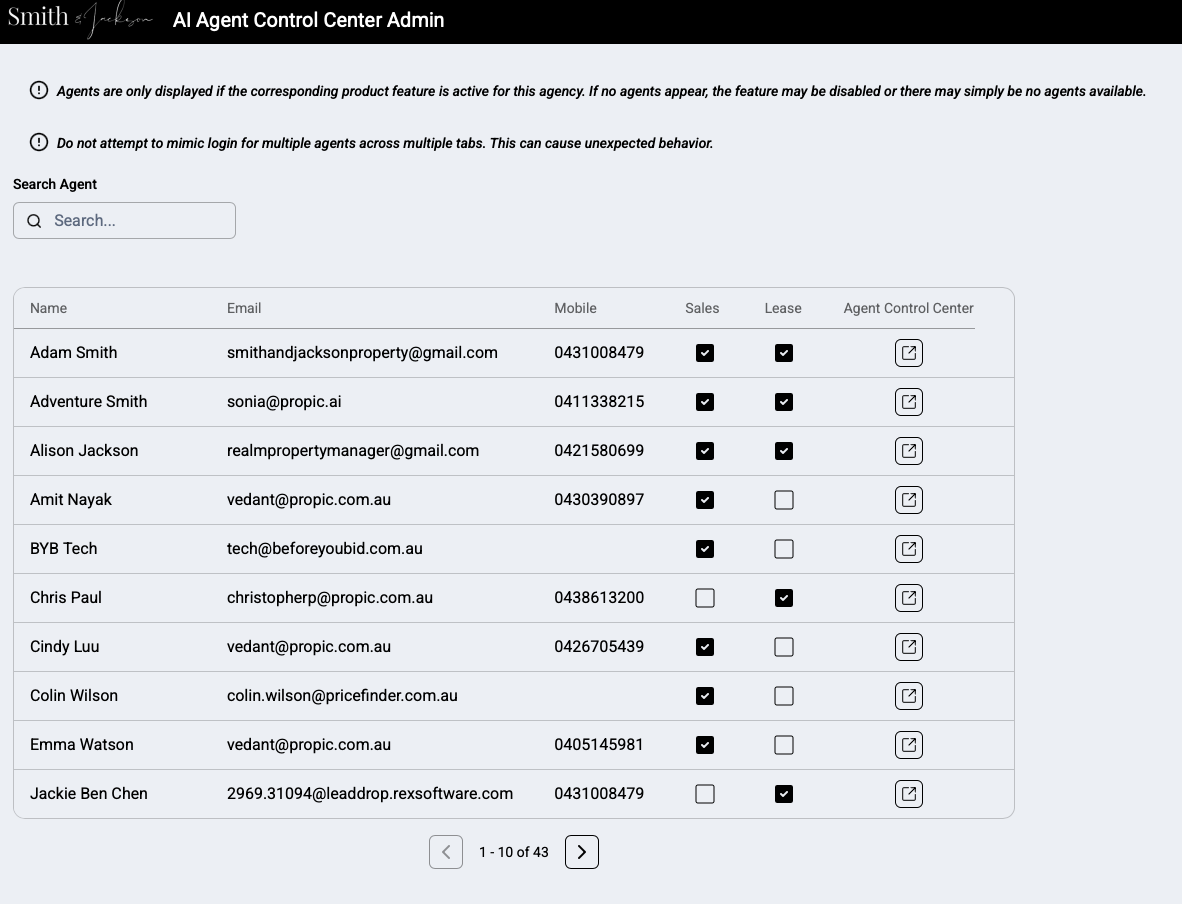Image resolution: width=1182 pixels, height=904 pixels.
Task: Uncheck Lease for Alison Jackson
Action: click(784, 450)
